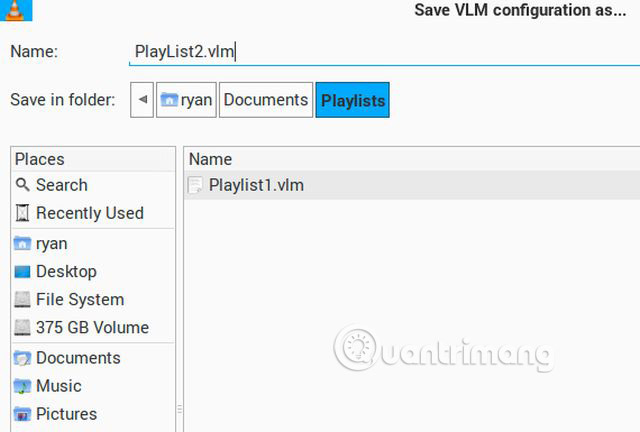
Task: Select the Playlist1.vlm file entry
Action: [256, 185]
